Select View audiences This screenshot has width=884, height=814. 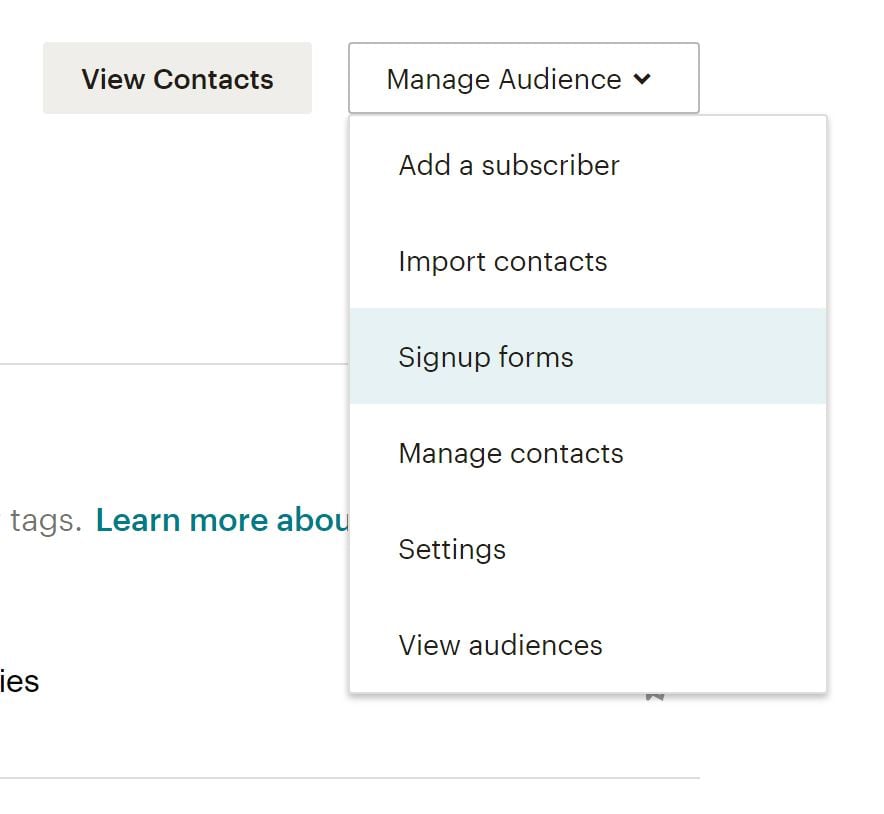coord(500,645)
